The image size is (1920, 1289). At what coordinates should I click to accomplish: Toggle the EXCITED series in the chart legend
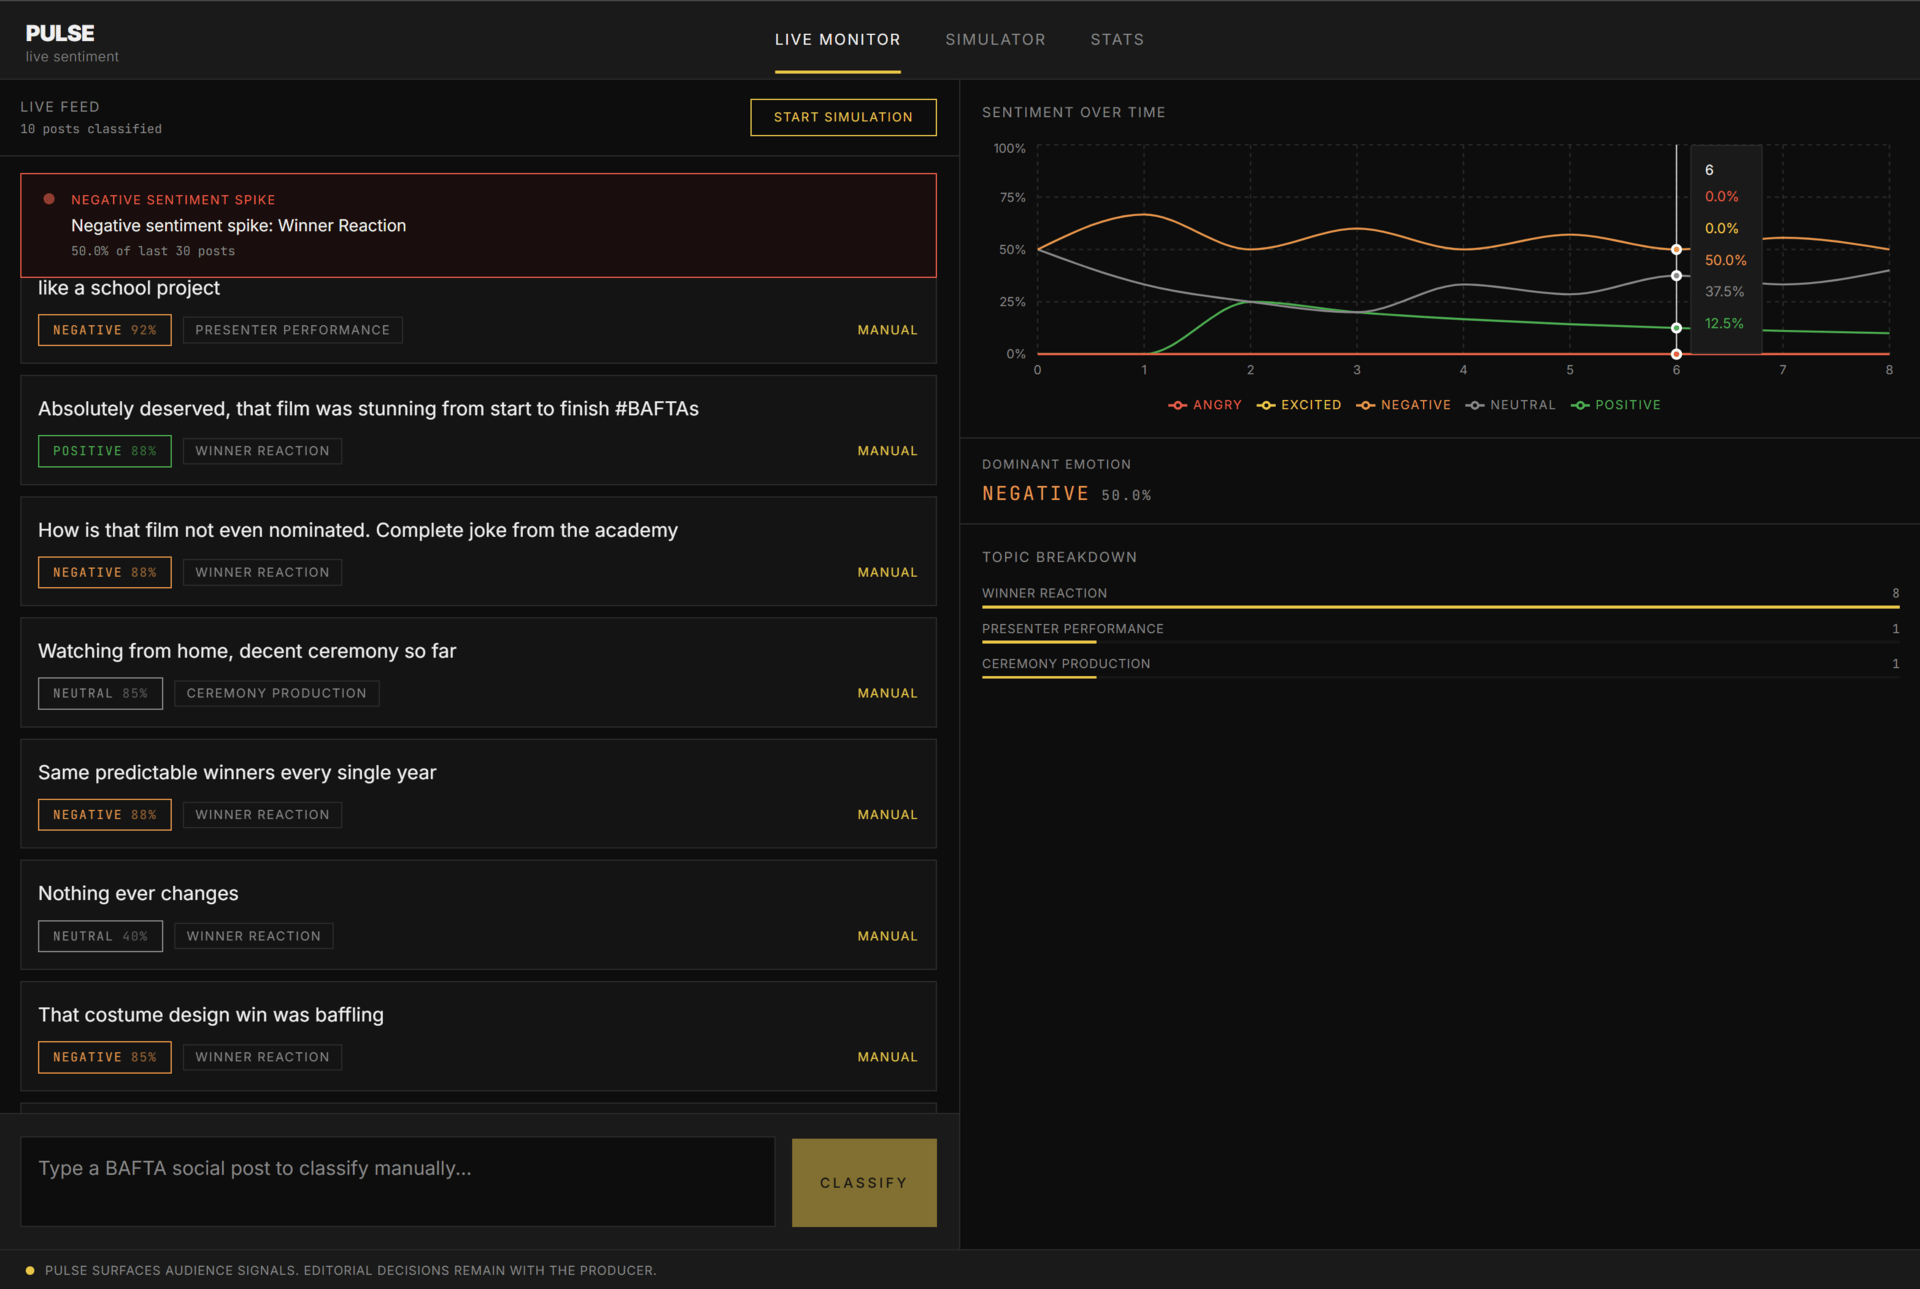1299,405
